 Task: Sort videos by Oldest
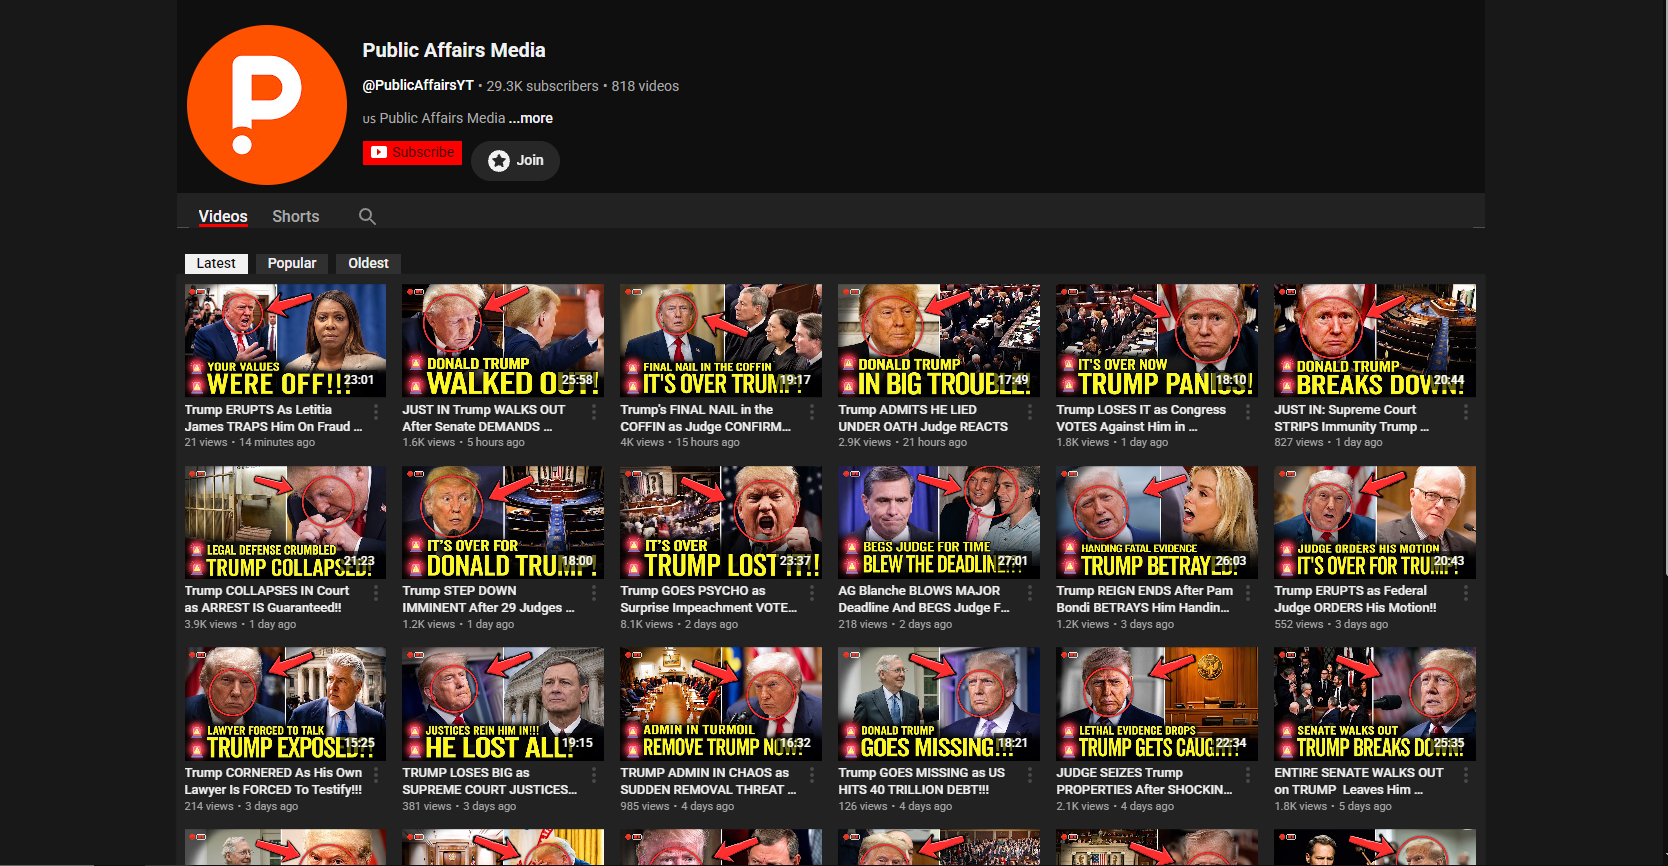coord(368,263)
